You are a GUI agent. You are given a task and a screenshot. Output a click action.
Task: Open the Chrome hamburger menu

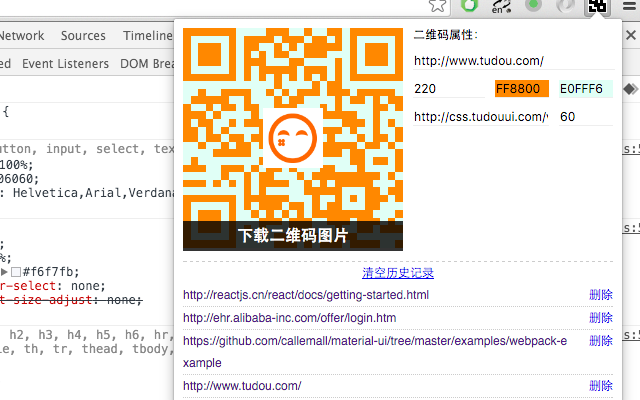pos(629,6)
